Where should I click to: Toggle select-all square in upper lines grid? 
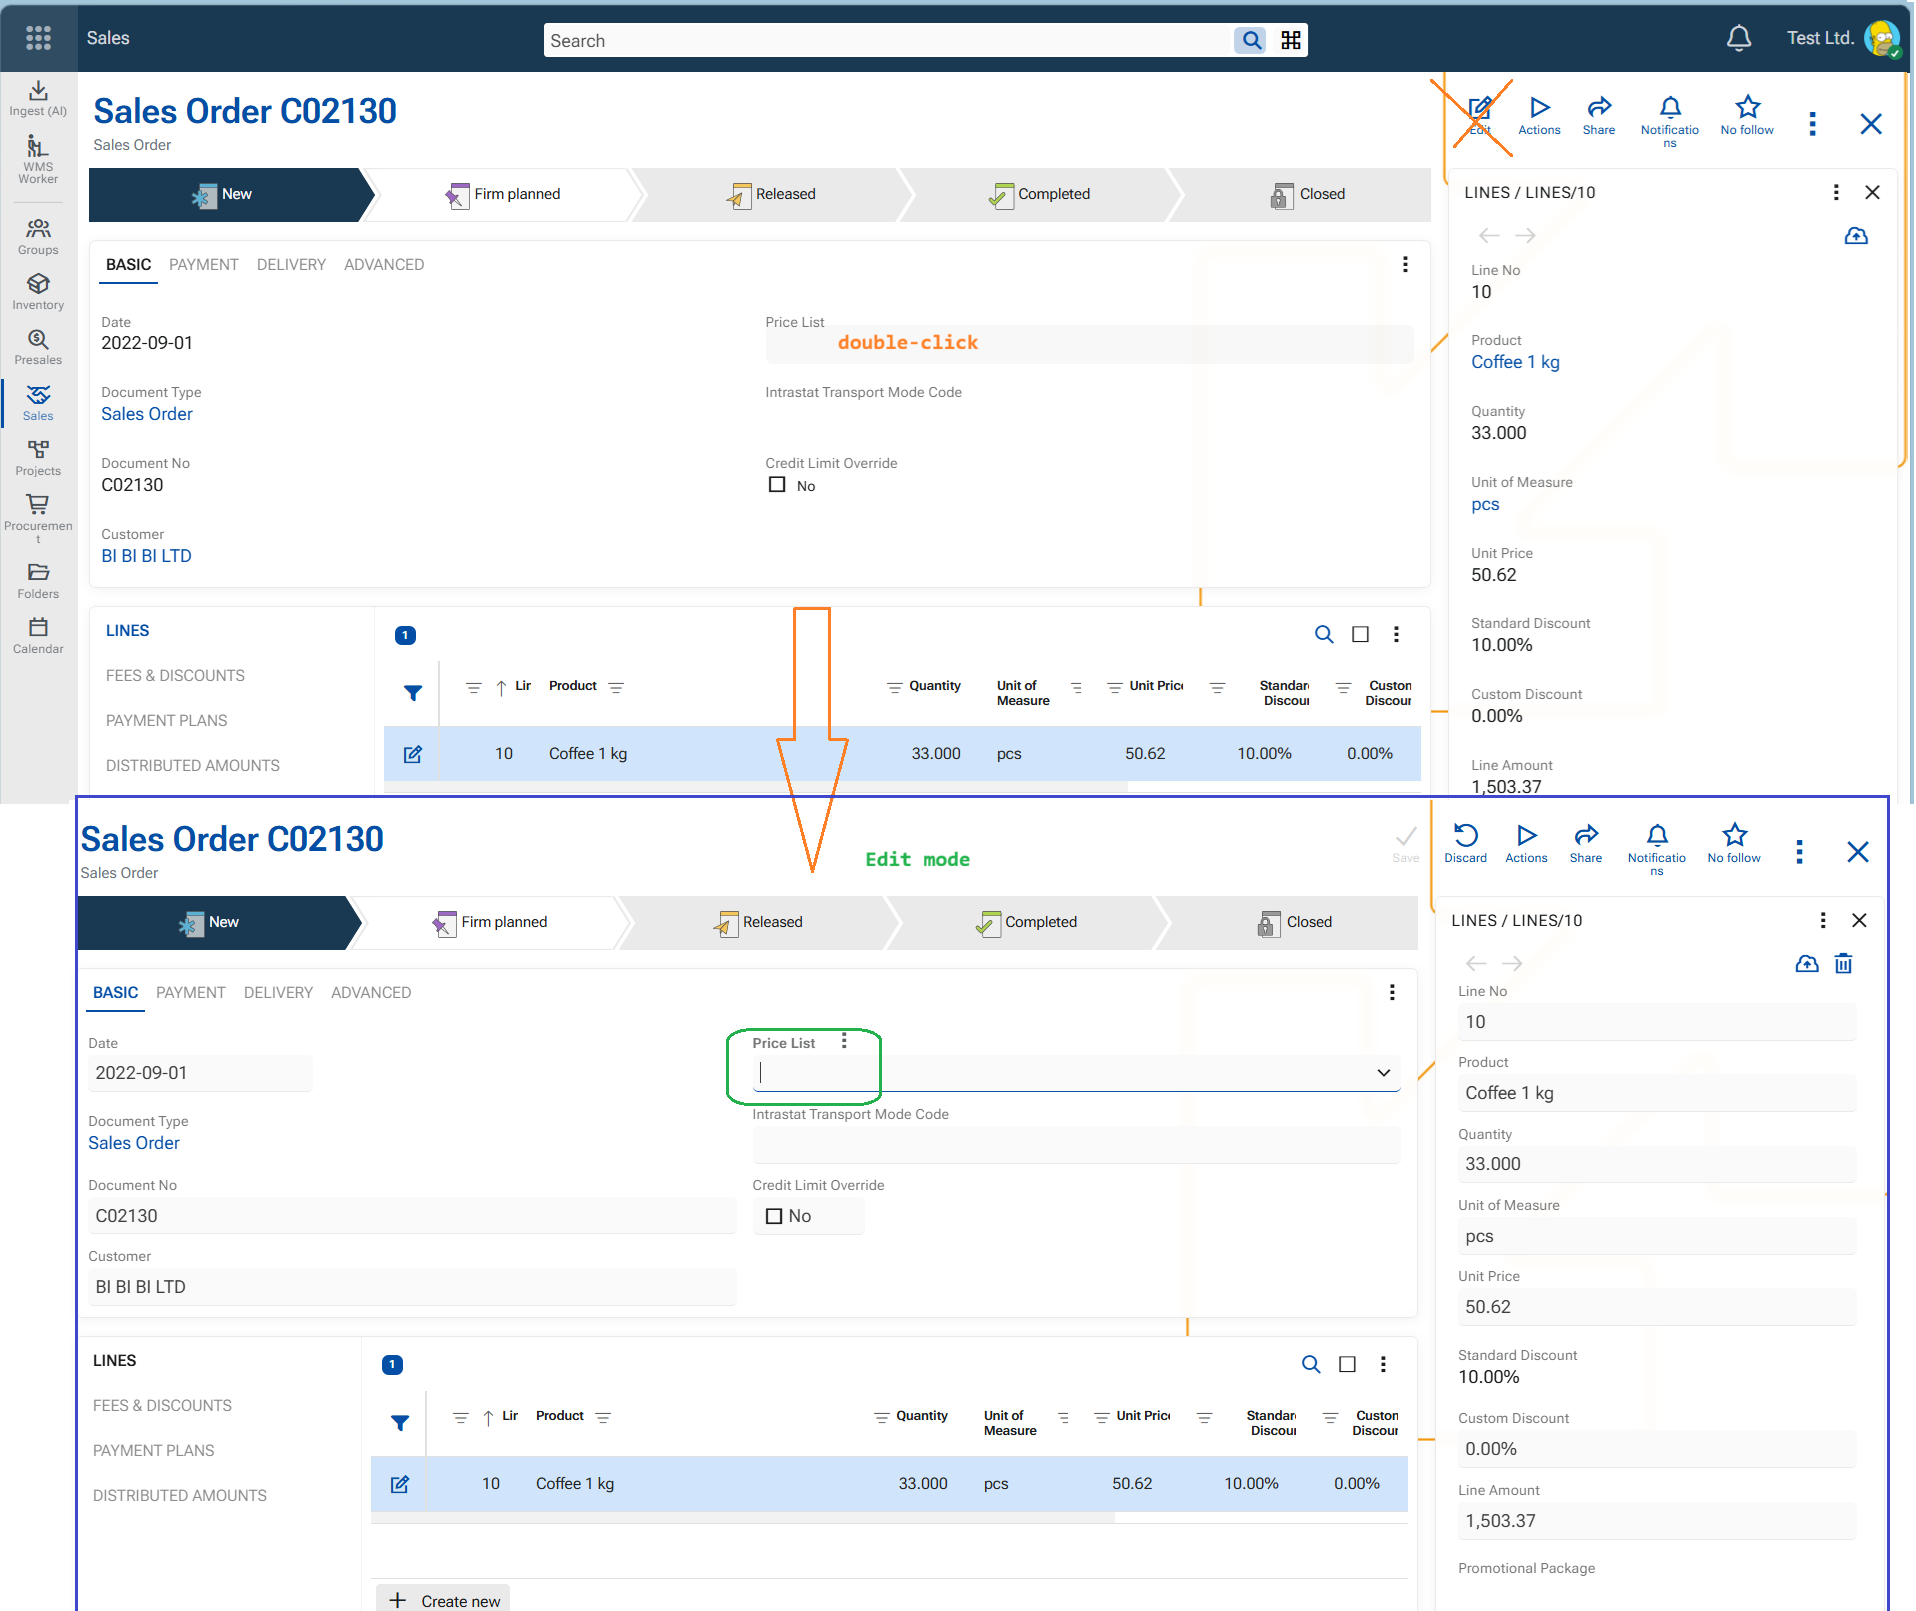[x=1360, y=634]
